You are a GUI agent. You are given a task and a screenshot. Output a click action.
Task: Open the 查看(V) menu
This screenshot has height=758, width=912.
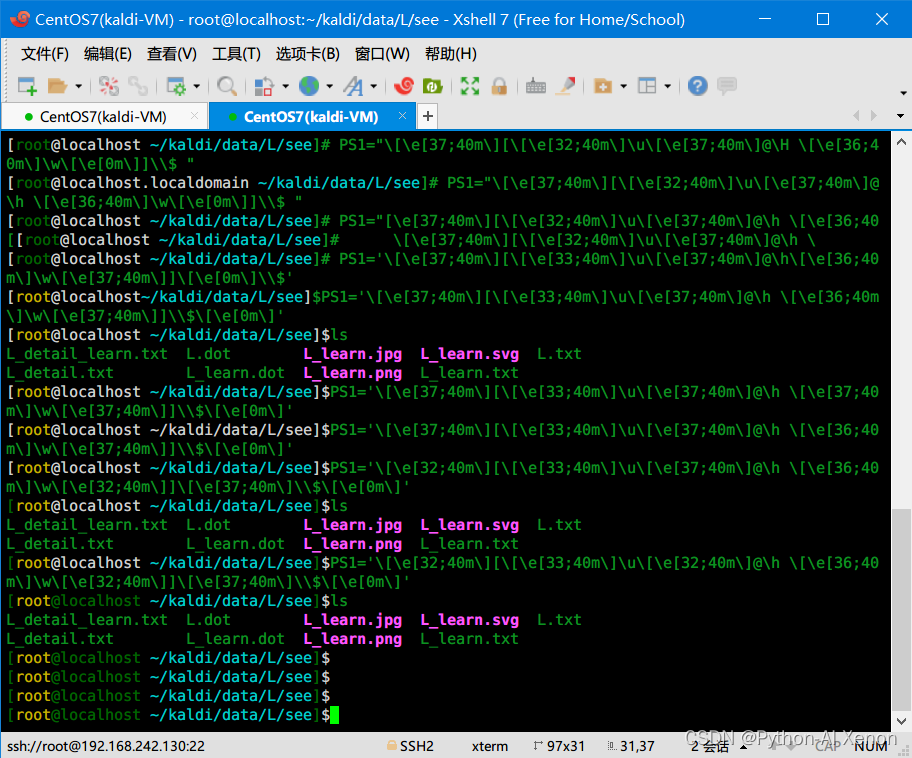172,54
